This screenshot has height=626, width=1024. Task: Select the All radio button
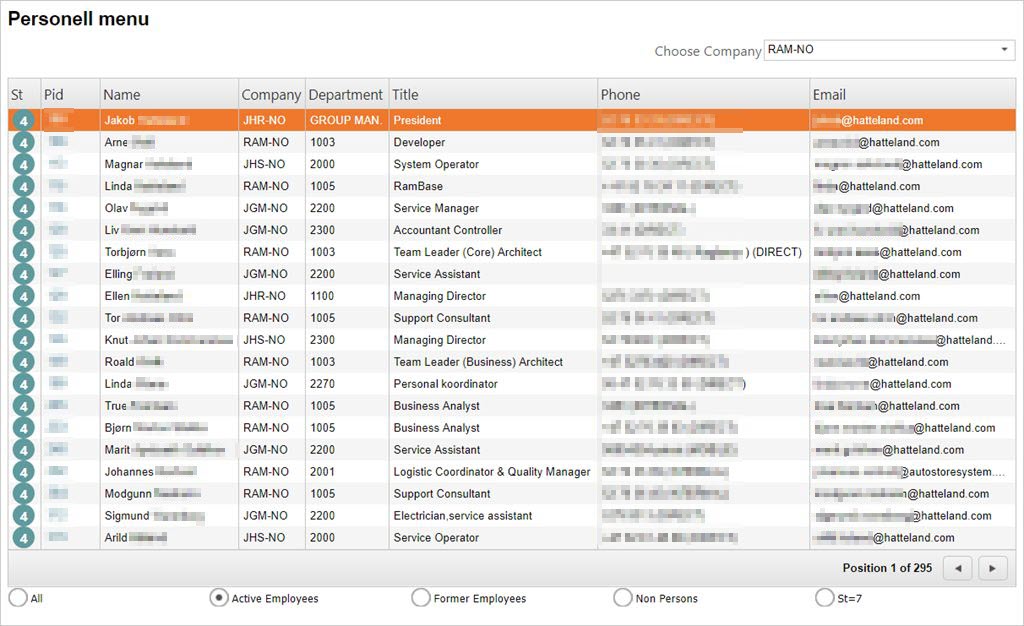point(18,598)
